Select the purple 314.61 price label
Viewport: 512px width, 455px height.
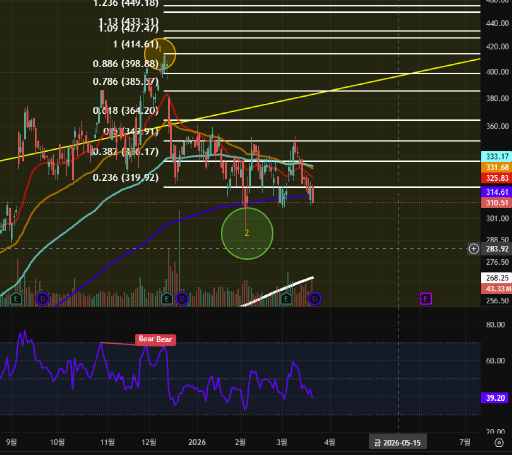(x=496, y=192)
